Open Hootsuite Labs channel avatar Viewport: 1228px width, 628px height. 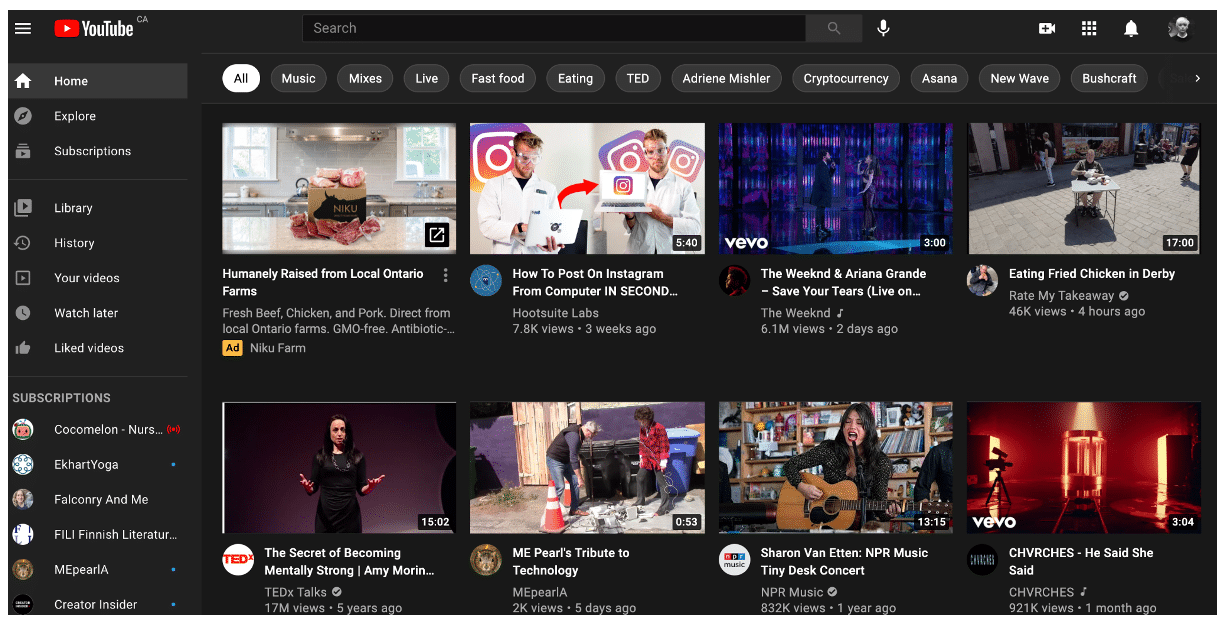pyautogui.click(x=486, y=281)
